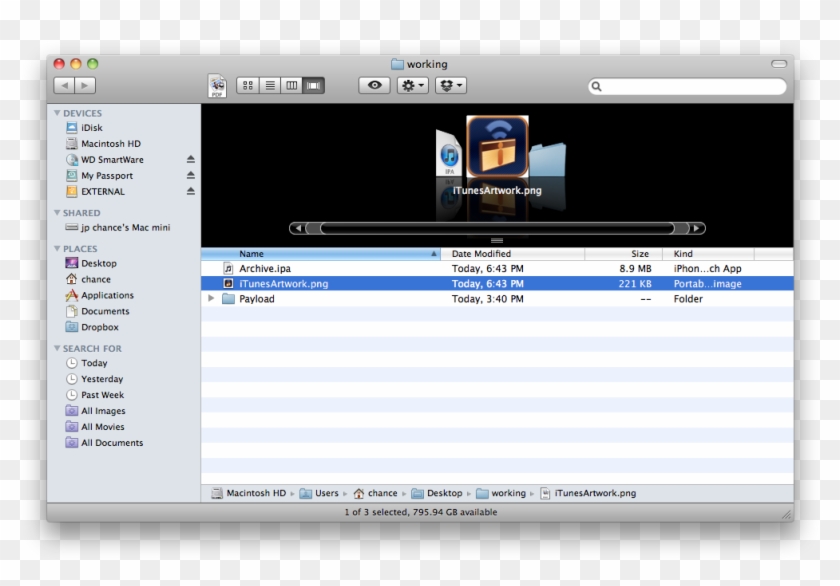Expand the Payload folder disclosure triangle
Viewport: 840px width, 586px height.
tap(210, 298)
